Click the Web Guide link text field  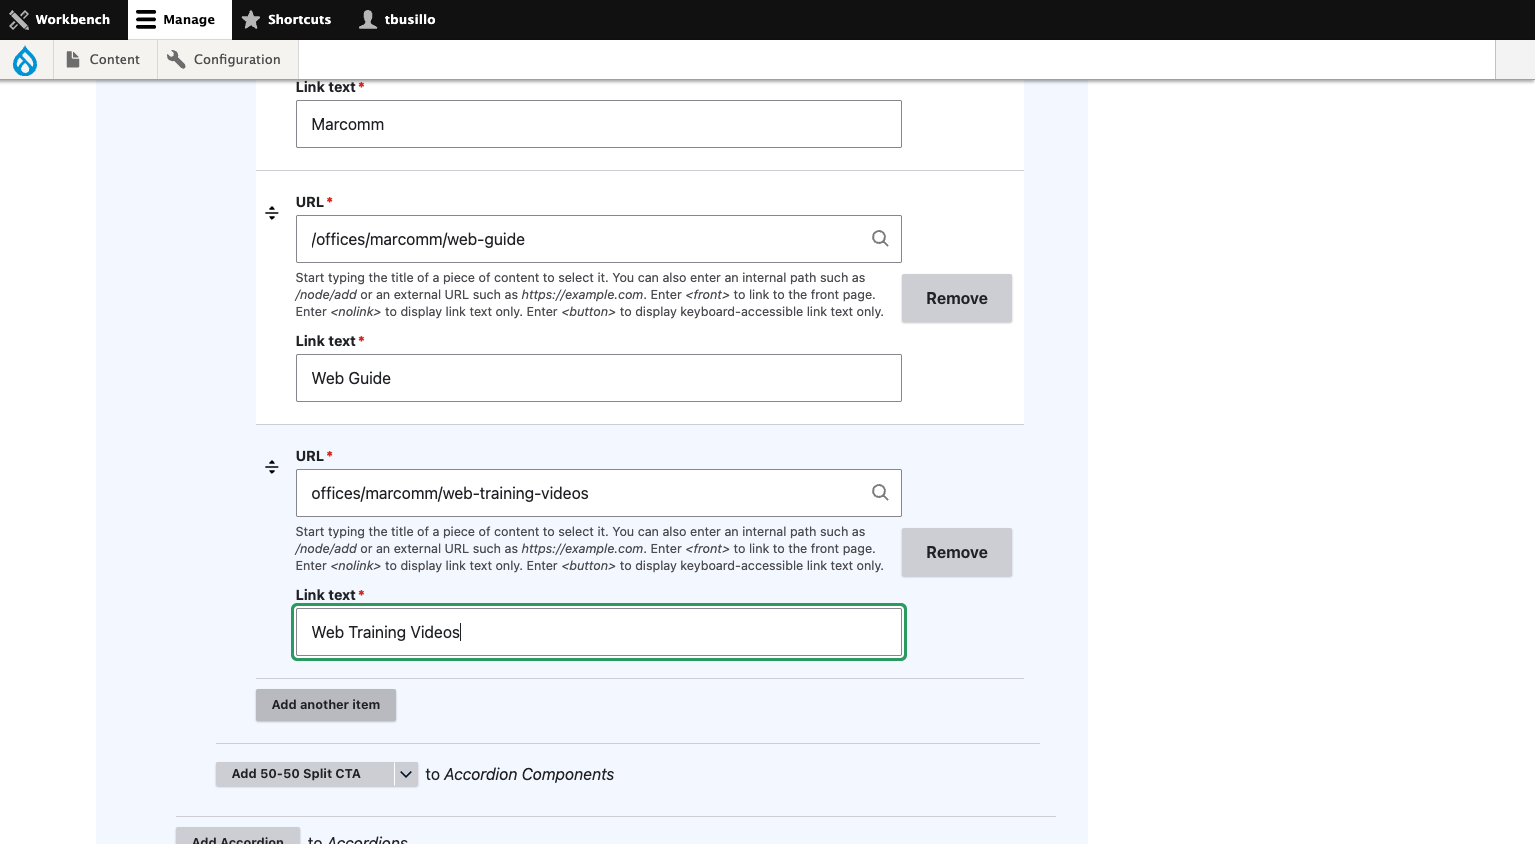[598, 378]
